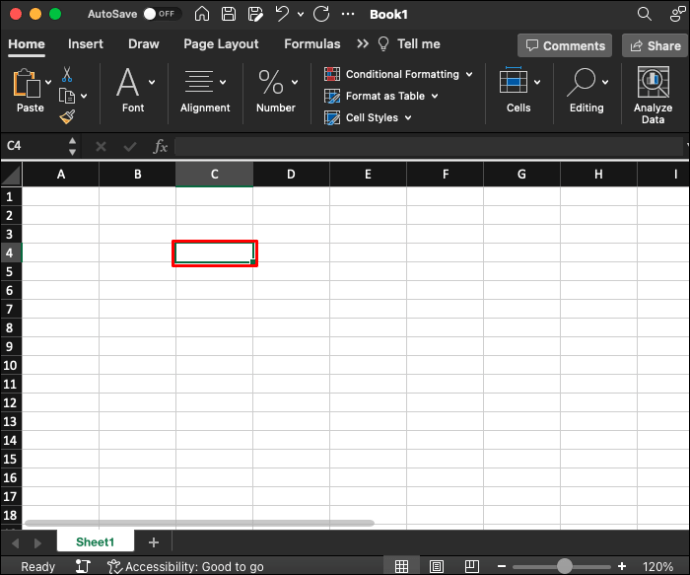Click the Save As pencil icon
This screenshot has height=575, width=690.
point(255,14)
